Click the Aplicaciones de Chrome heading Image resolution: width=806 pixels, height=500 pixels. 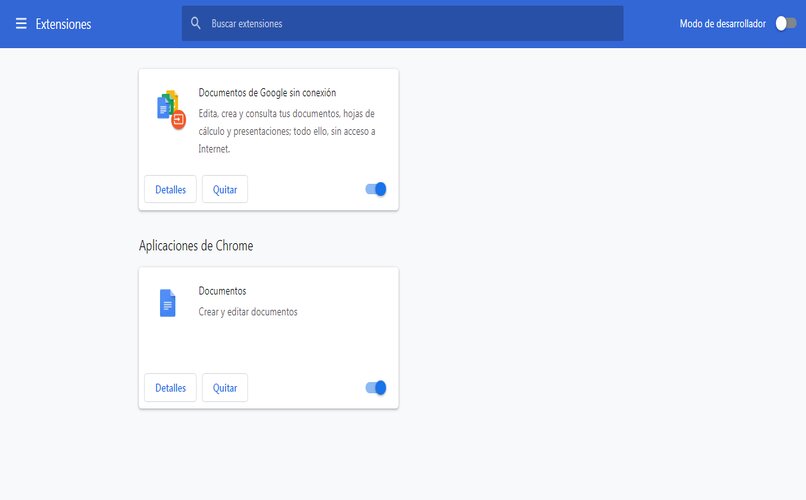click(x=196, y=246)
